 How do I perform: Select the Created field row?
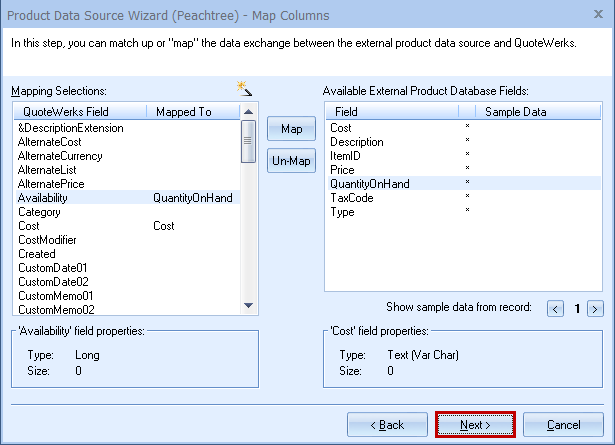pyautogui.click(x=127, y=254)
